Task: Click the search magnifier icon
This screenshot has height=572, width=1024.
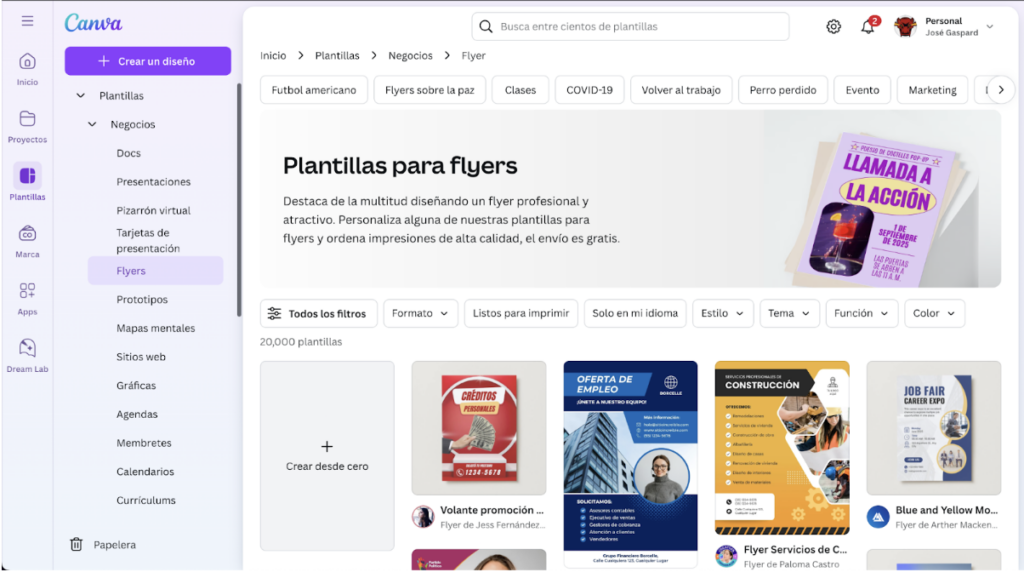Action: (x=485, y=27)
